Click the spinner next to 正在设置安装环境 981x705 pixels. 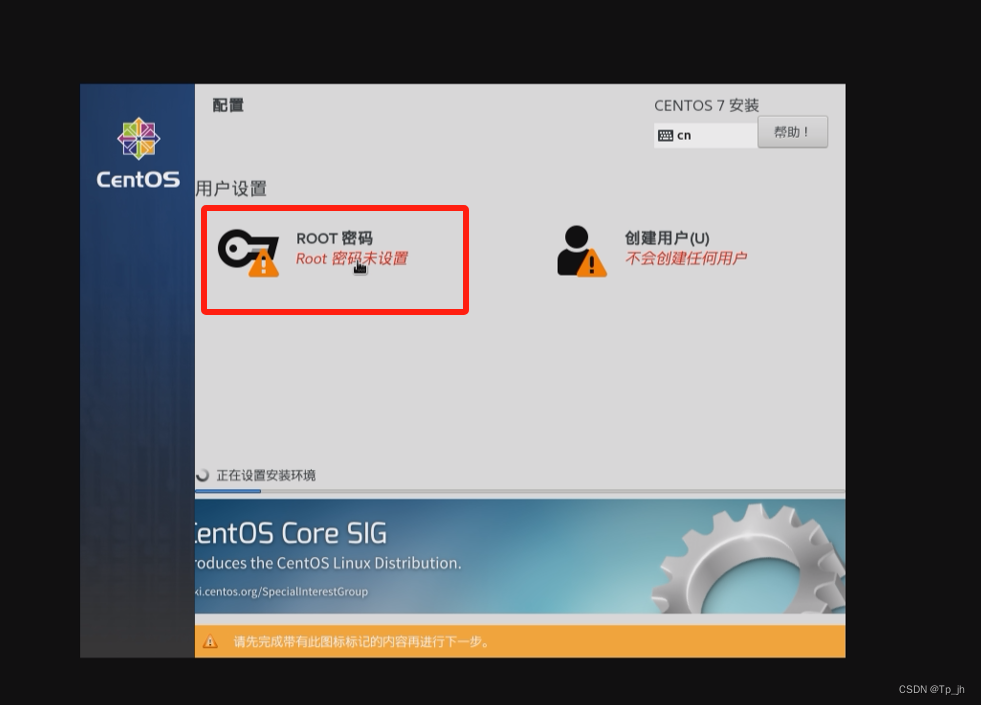pos(202,475)
